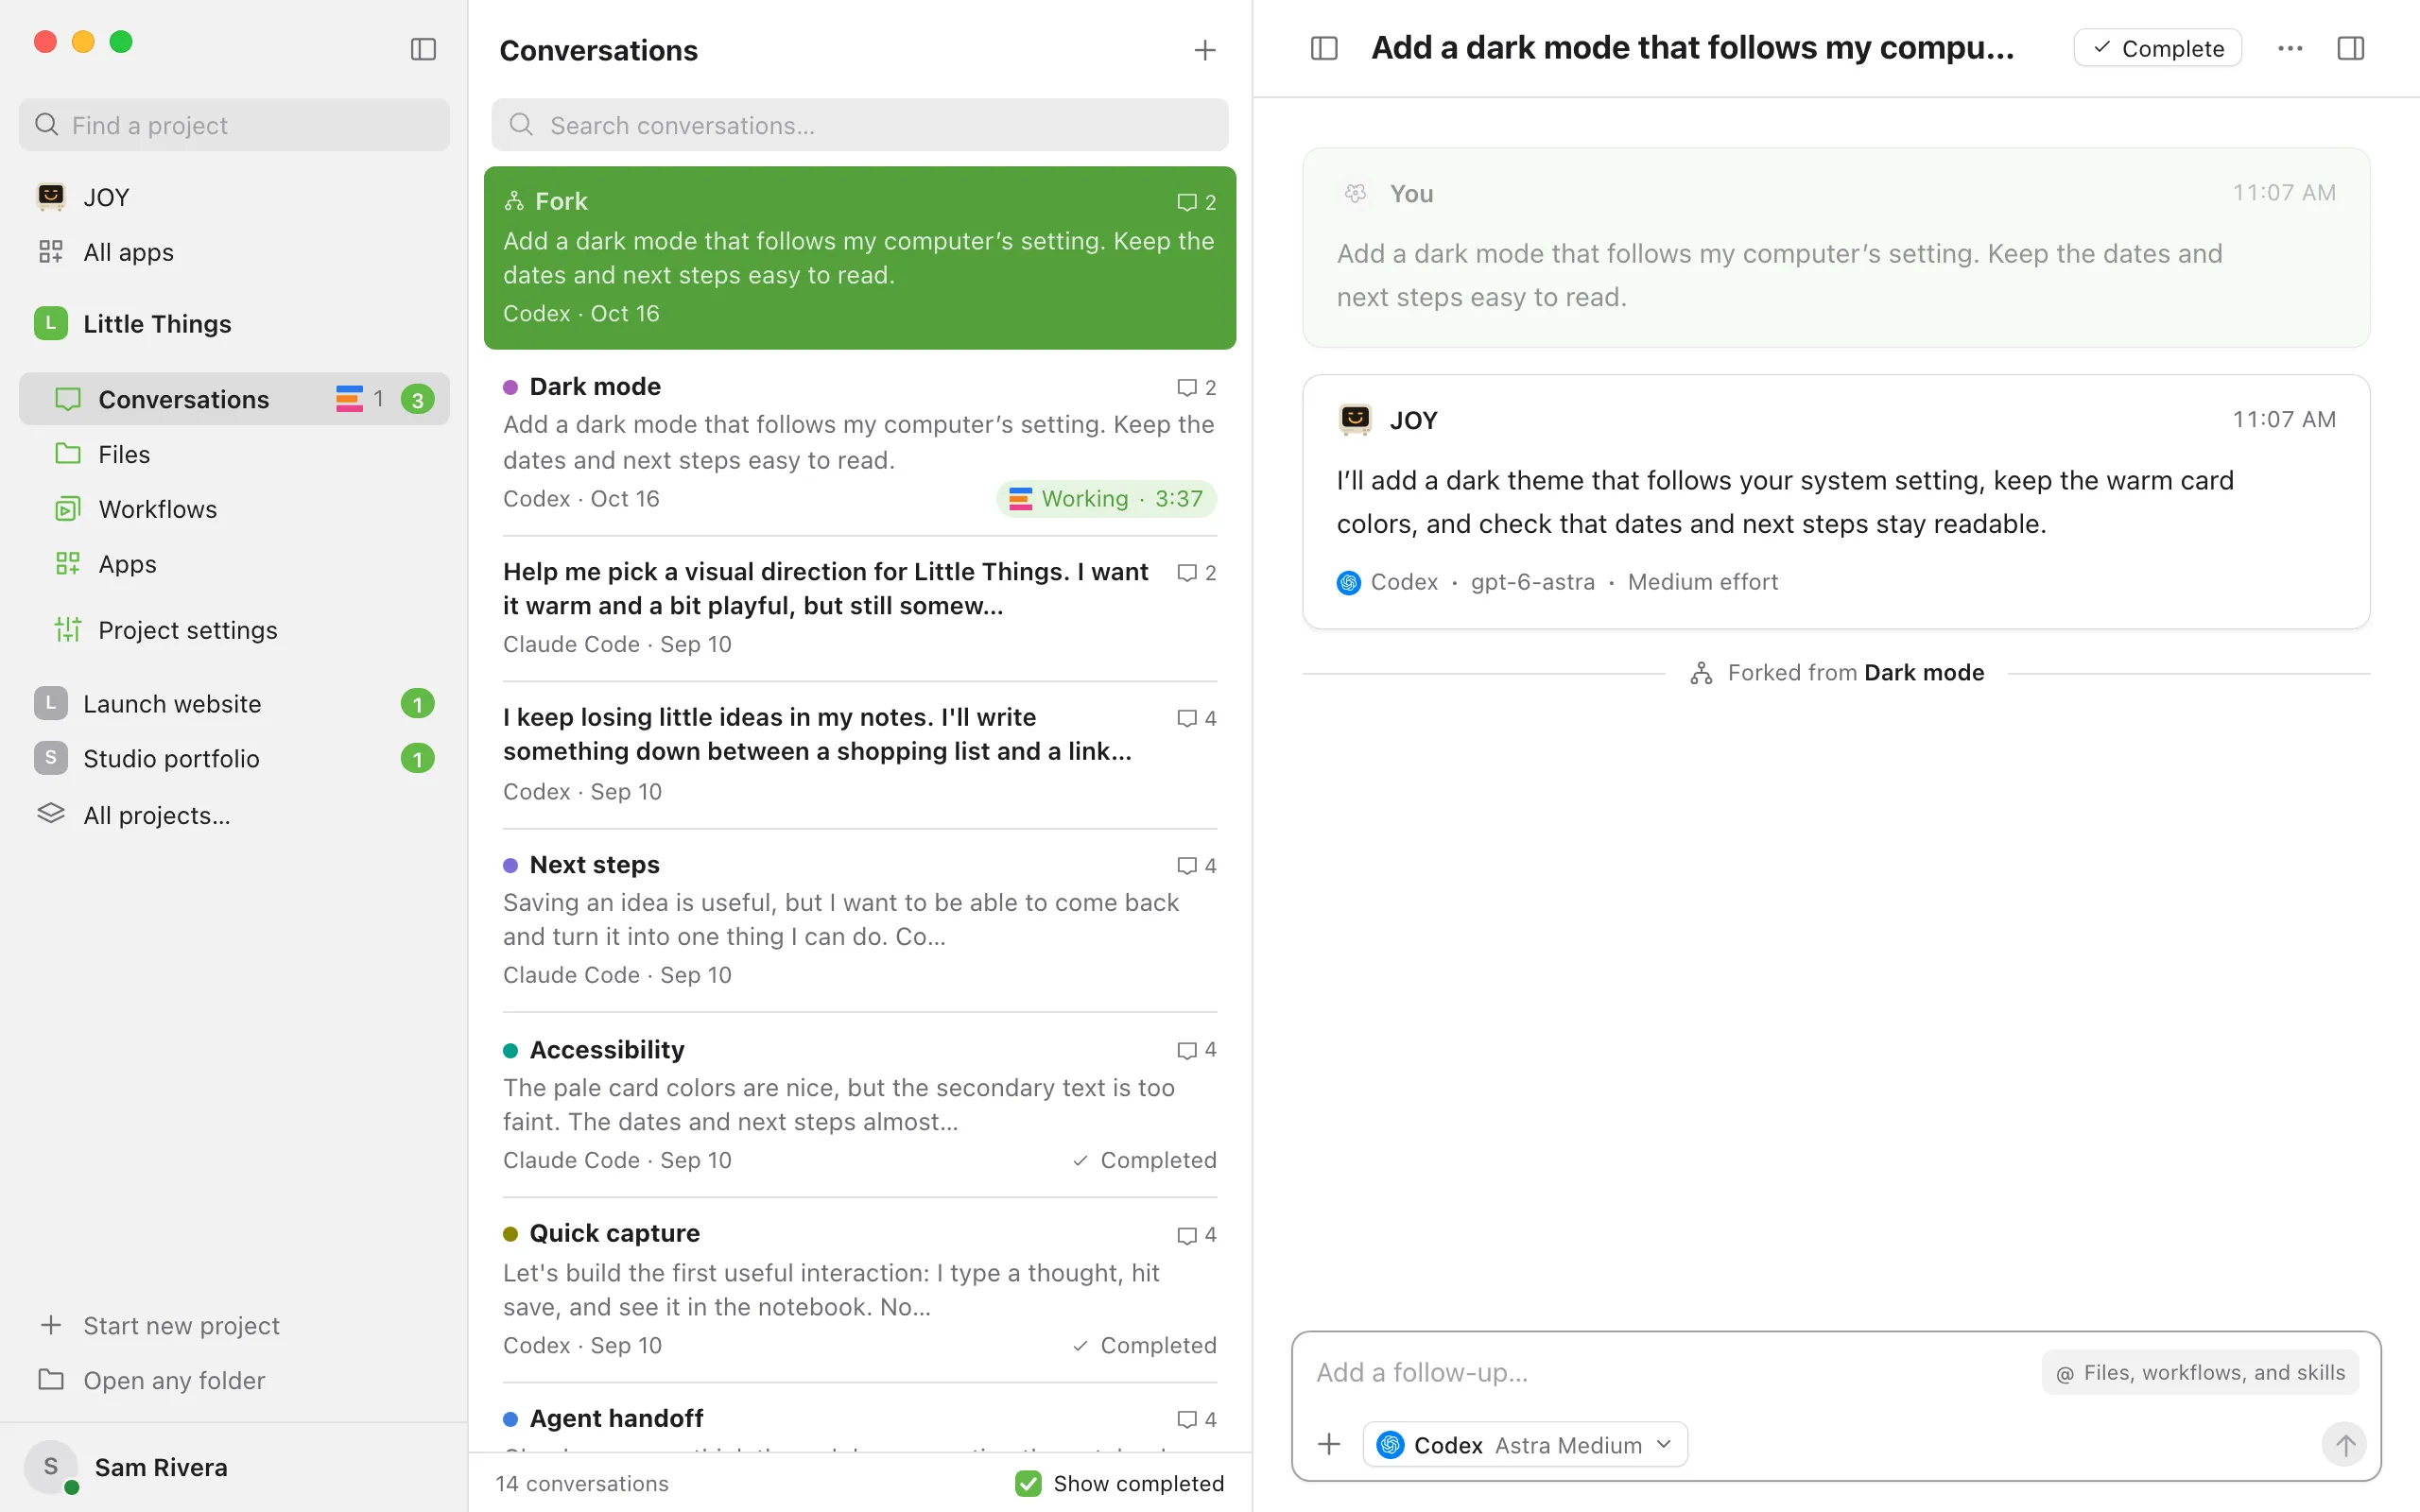Image resolution: width=2420 pixels, height=1512 pixels.
Task: Mark conversation as Complete
Action: (2158, 48)
